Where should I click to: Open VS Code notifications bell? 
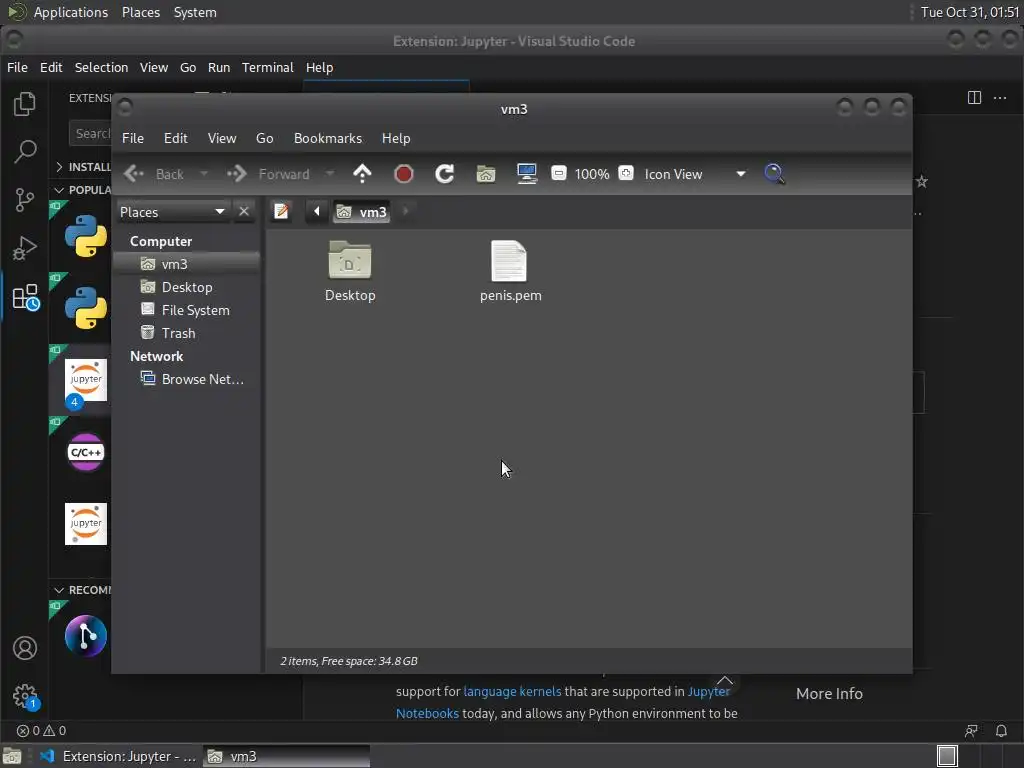pos(1001,731)
